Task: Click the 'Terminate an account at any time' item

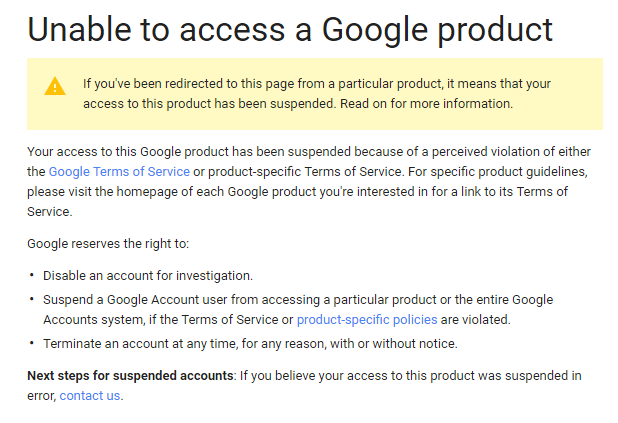Action: point(250,344)
